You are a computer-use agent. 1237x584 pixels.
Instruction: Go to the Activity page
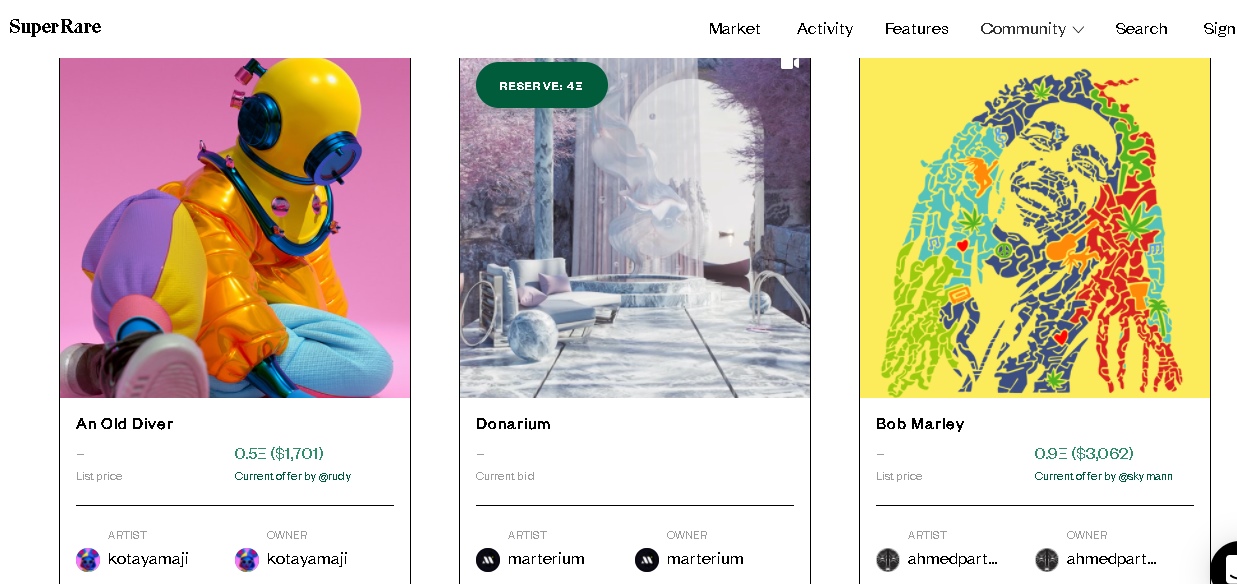(824, 29)
